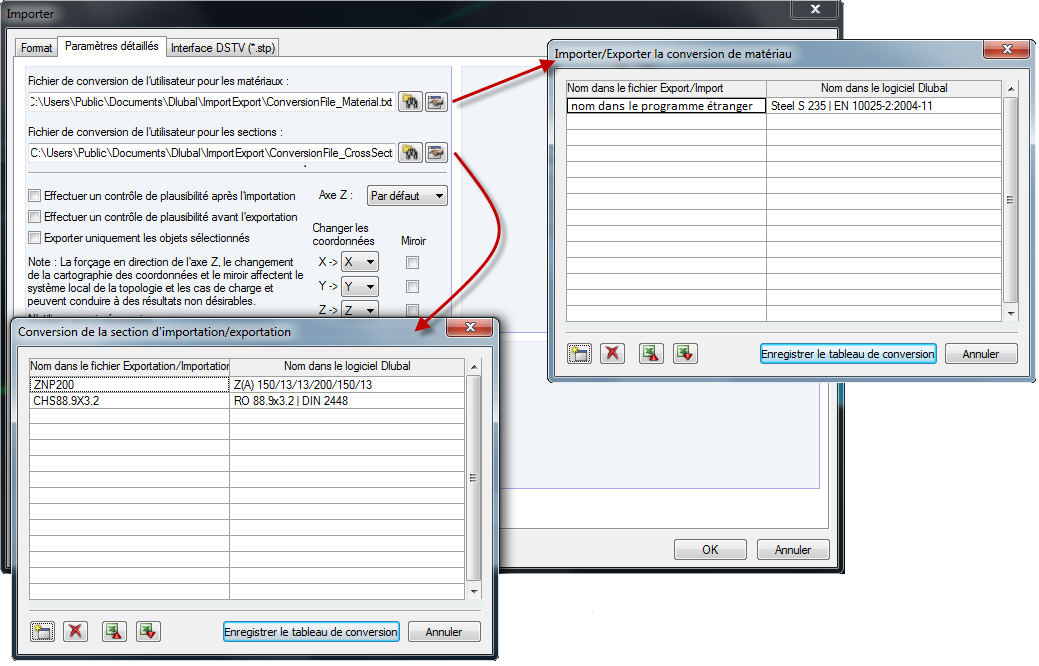Image resolution: width=1039 pixels, height=666 pixels.
Task: Browse for the materials conversion file
Action: (410, 102)
